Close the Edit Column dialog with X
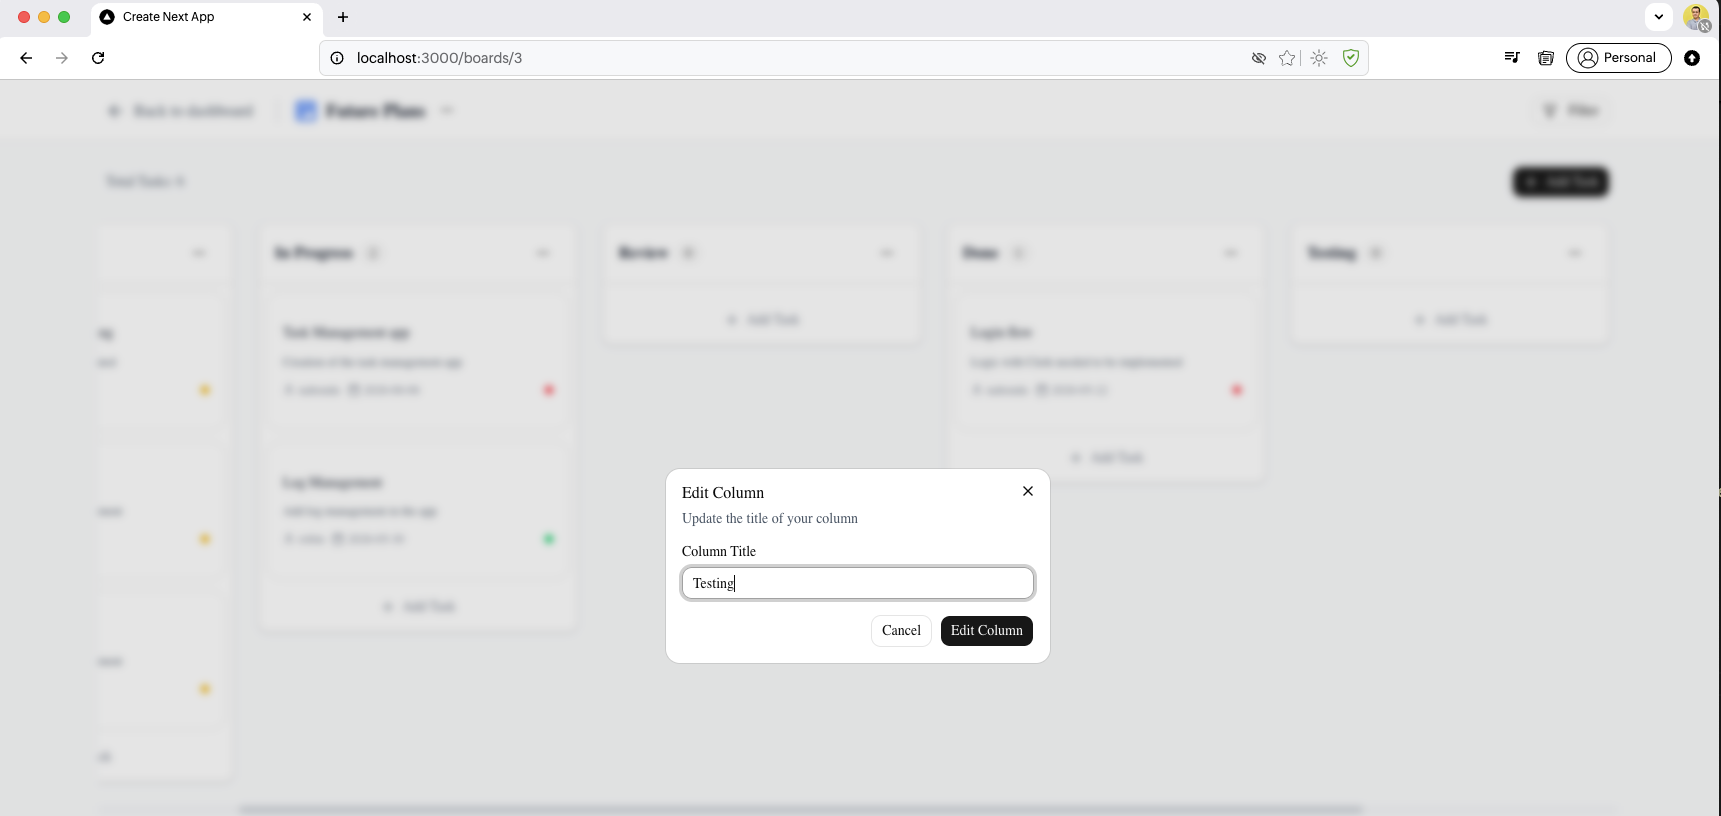Viewport: 1721px width, 816px height. click(1028, 491)
